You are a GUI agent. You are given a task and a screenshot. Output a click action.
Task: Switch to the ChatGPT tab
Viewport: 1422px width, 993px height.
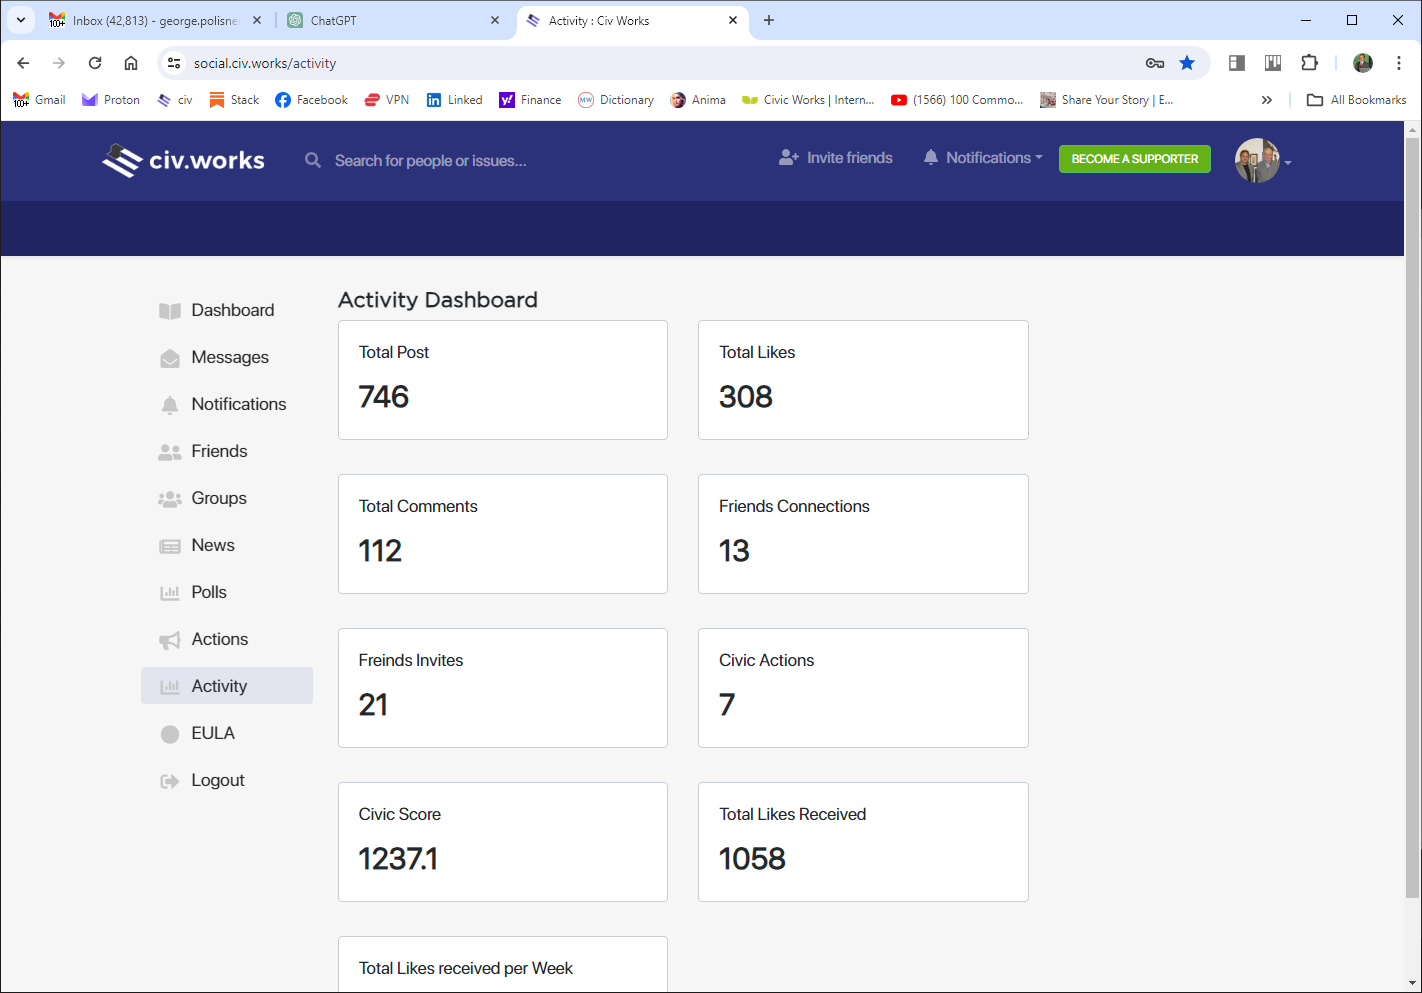click(390, 20)
